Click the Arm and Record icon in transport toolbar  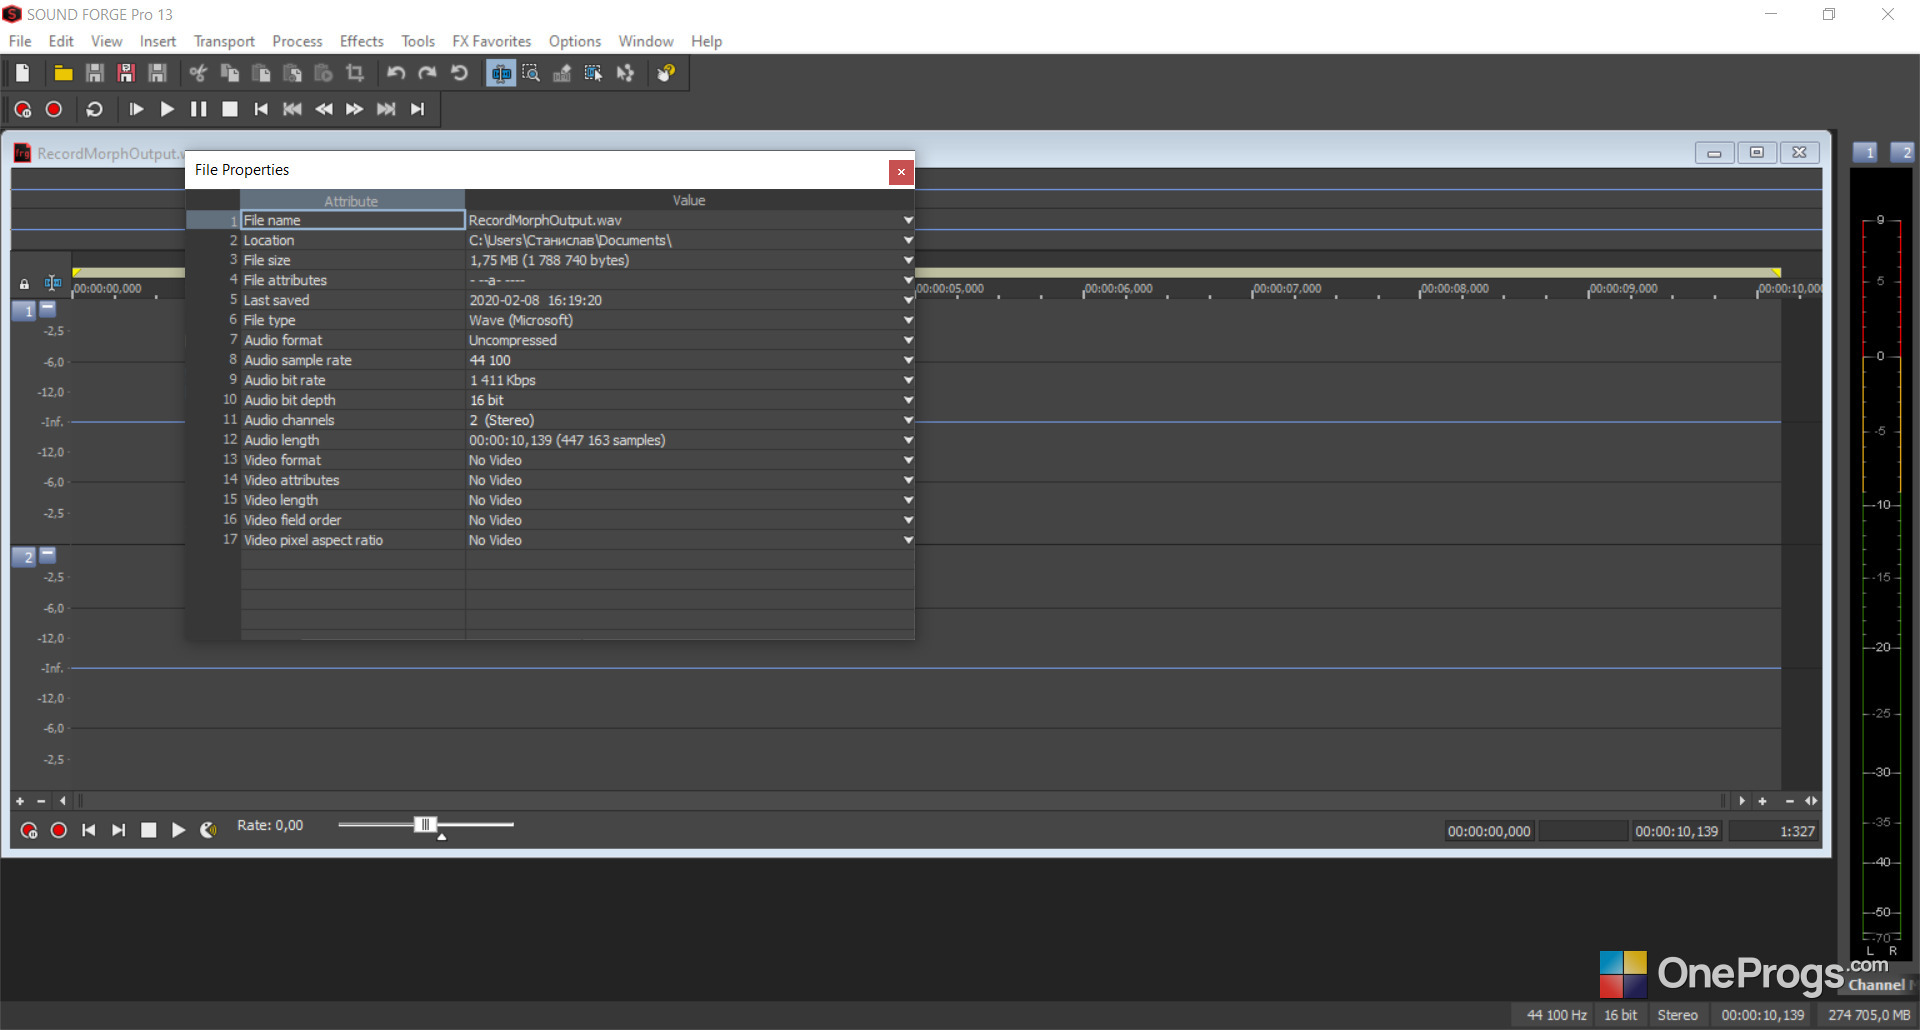point(23,109)
